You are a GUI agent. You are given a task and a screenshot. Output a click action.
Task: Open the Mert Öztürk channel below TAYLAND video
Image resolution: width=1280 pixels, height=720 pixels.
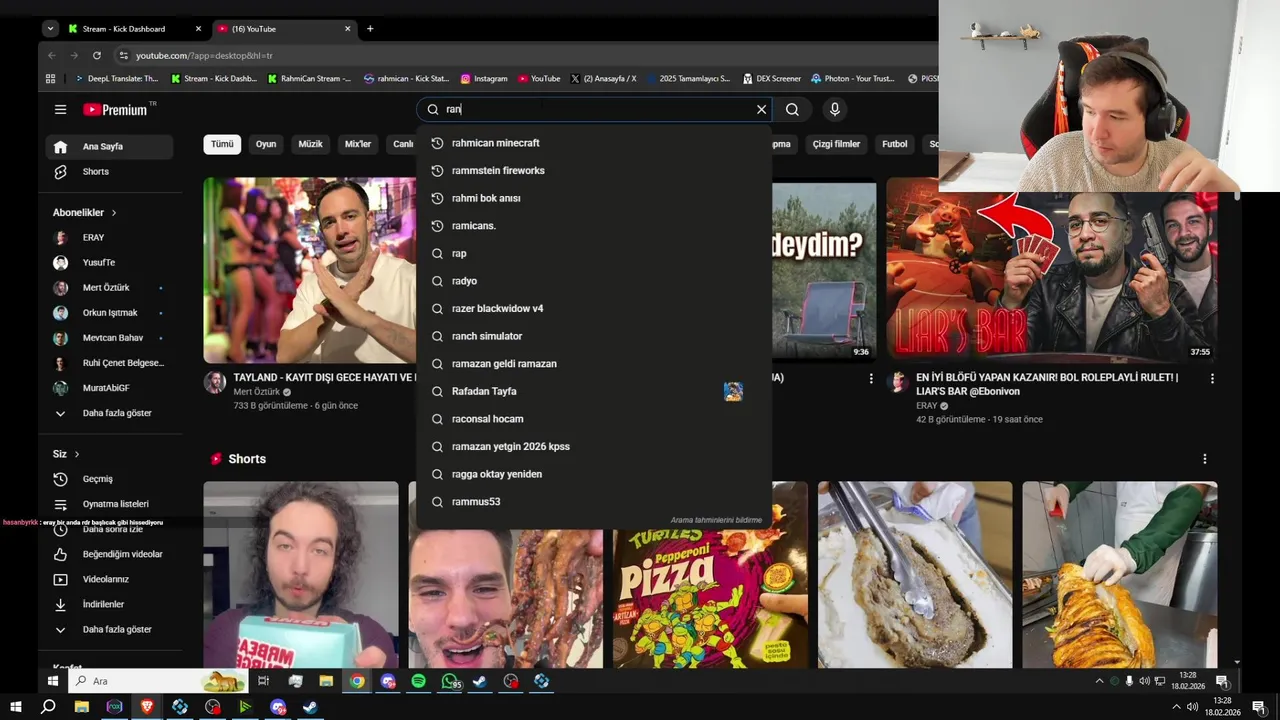click(x=257, y=392)
